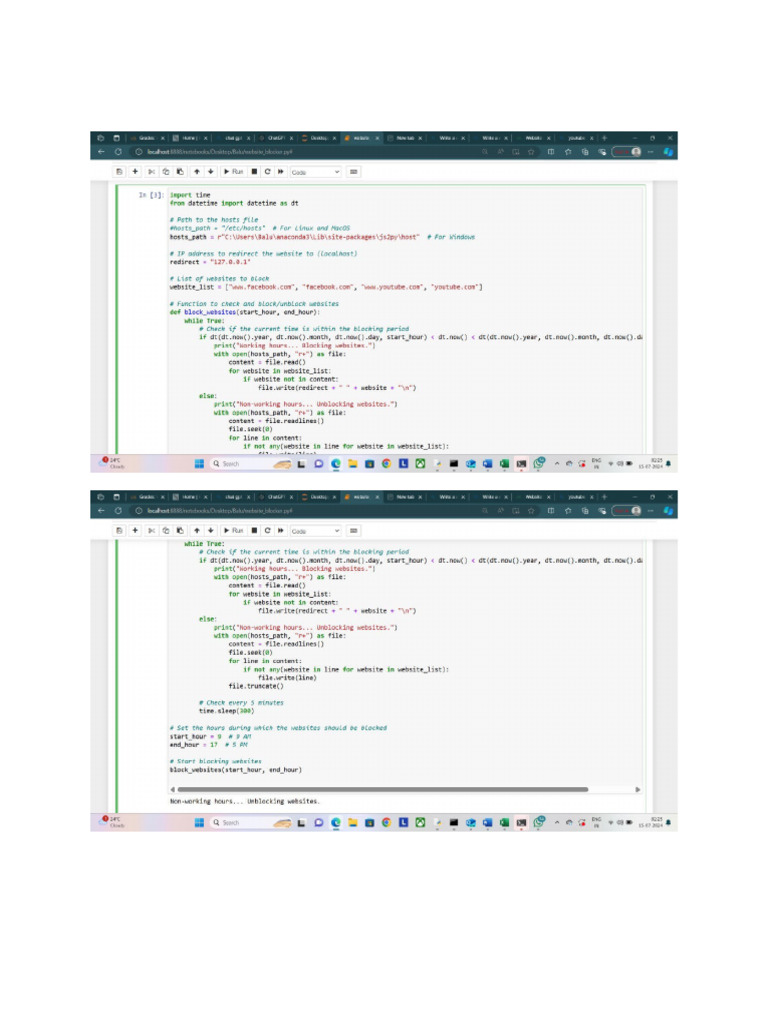Image resolution: width=768 pixels, height=1024 pixels.
Task: Interrupt the kernel in the upper screenshot toolbar
Action: coord(254,172)
